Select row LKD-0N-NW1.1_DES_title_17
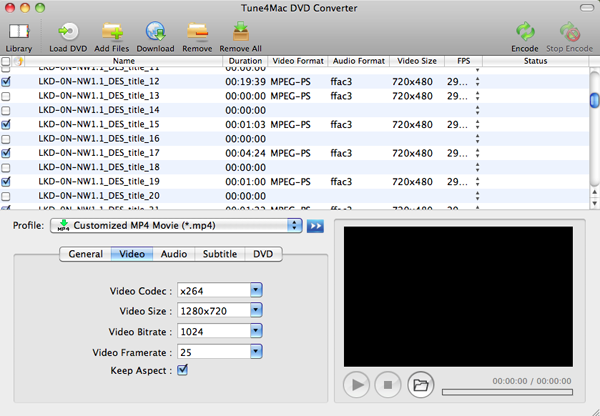This screenshot has height=416, width=600. coord(295,153)
